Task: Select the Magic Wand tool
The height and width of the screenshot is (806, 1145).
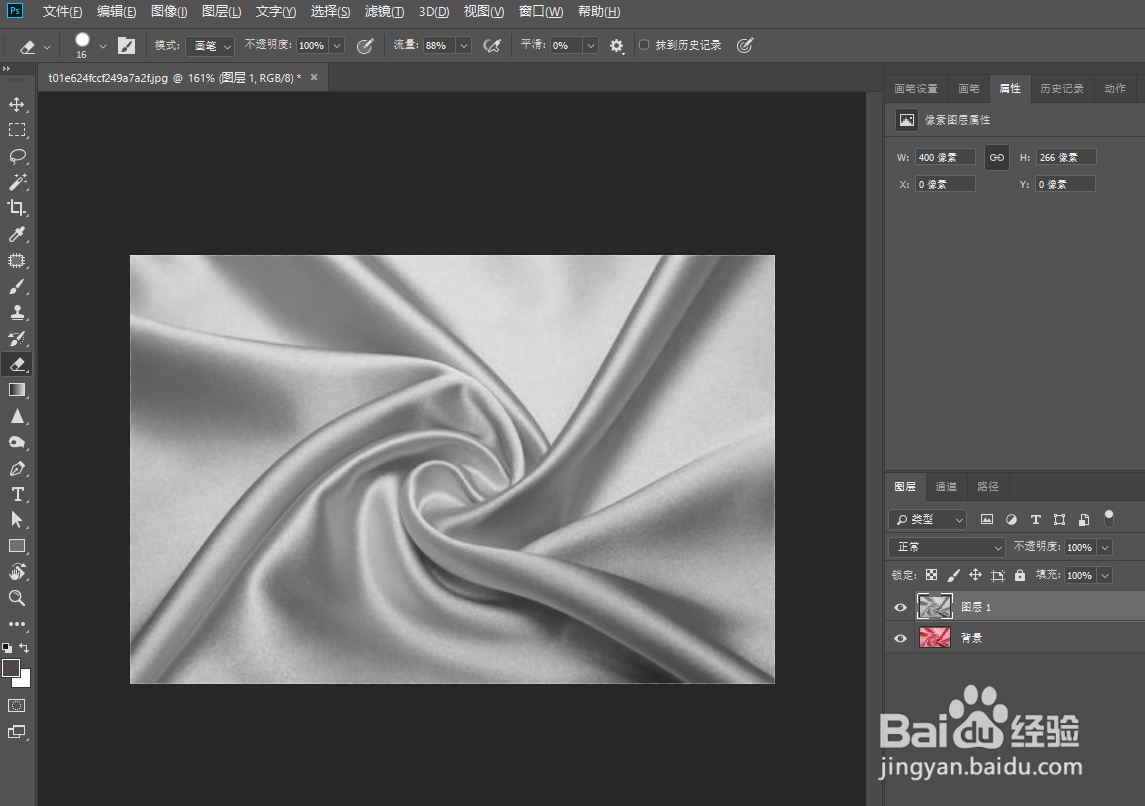Action: point(17,182)
